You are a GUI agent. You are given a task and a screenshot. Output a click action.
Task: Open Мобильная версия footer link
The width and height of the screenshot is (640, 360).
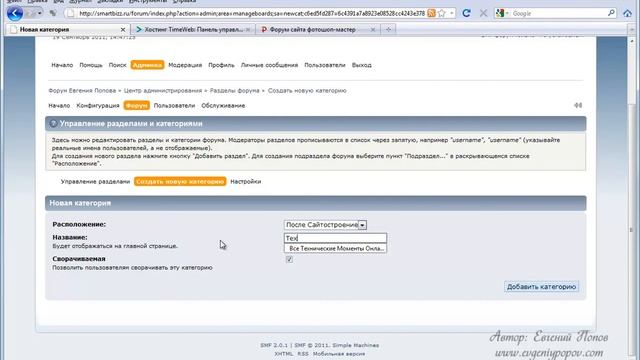click(x=339, y=354)
